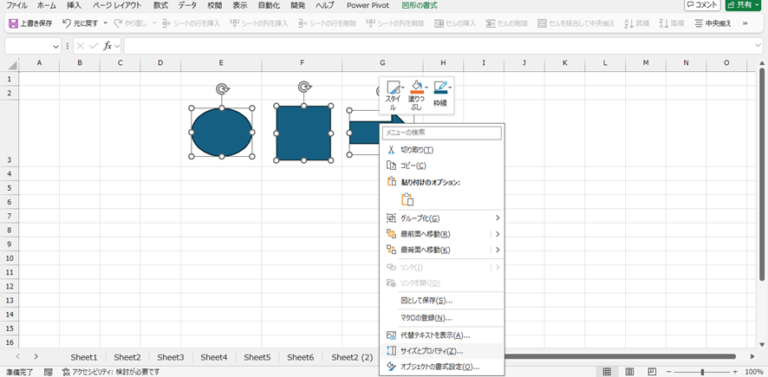This screenshot has height=377, width=768.
Task: Click the rotate handle above the ellipse
Action: [222, 89]
